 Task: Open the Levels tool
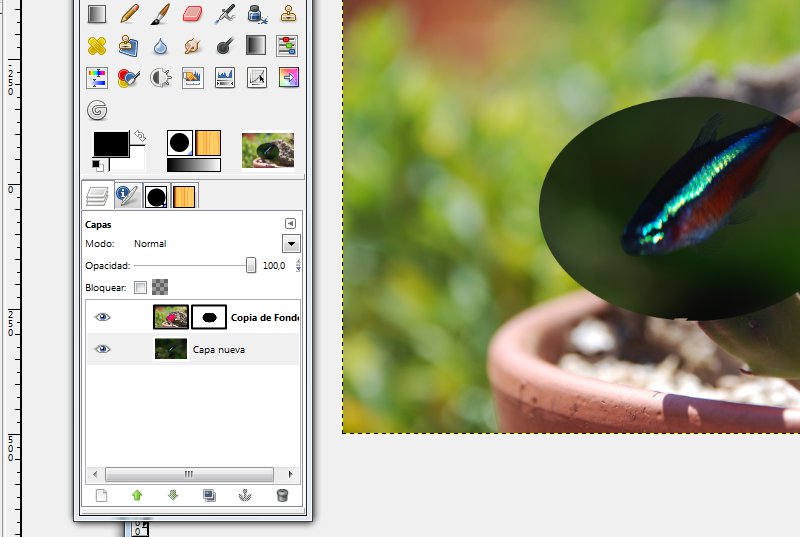(224, 78)
